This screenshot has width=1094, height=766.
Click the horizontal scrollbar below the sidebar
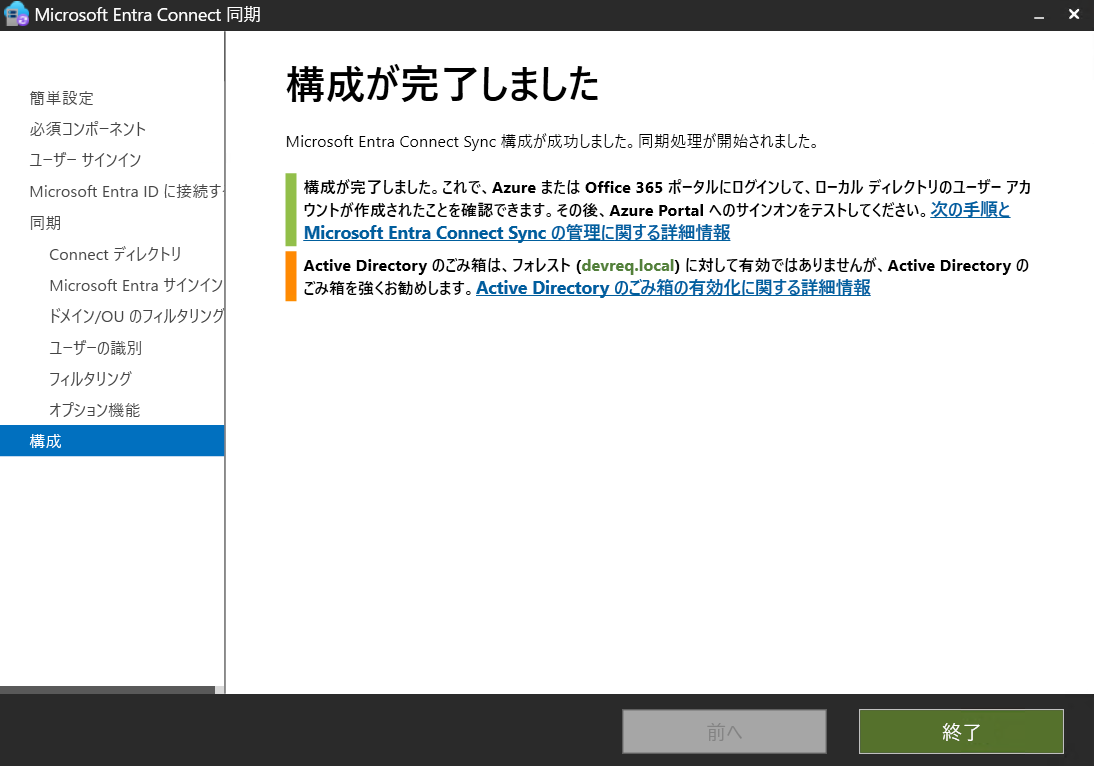pyautogui.click(x=105, y=692)
